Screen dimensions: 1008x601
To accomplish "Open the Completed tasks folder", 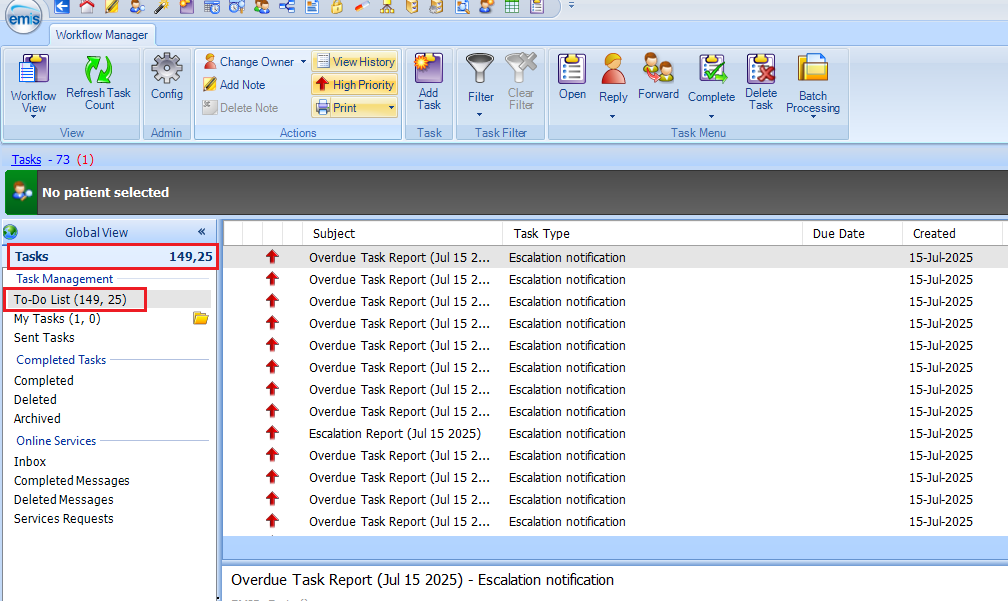I will click(x=44, y=381).
